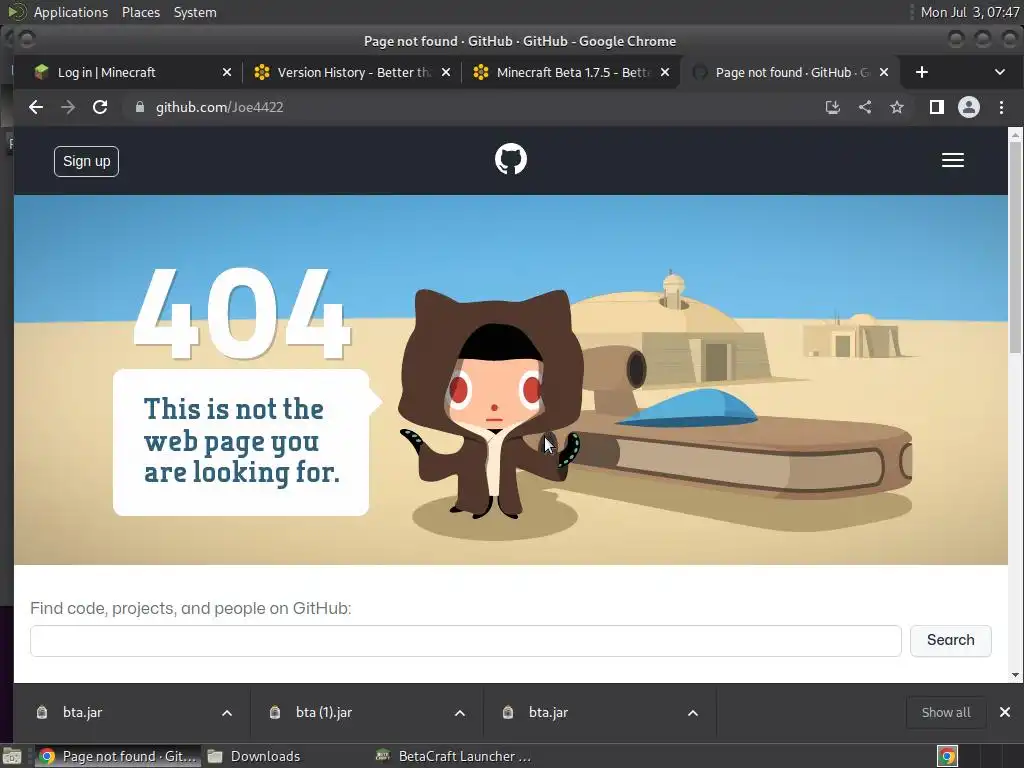Click the Chrome tray icon in bottom panel
The width and height of the screenshot is (1024, 768).
[947, 756]
